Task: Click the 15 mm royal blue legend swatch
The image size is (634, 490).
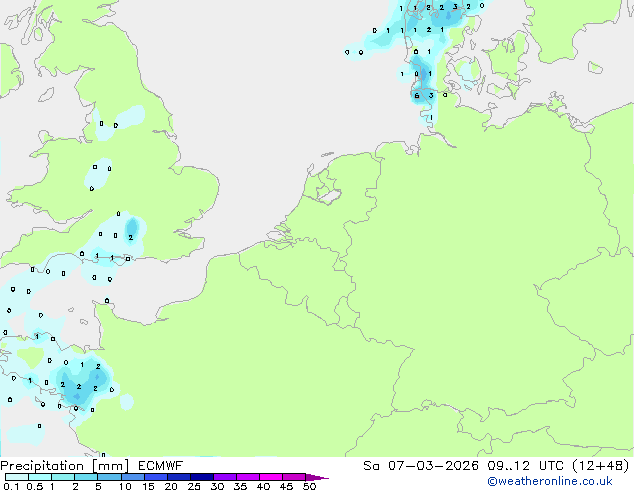Action: pyautogui.click(x=156, y=477)
